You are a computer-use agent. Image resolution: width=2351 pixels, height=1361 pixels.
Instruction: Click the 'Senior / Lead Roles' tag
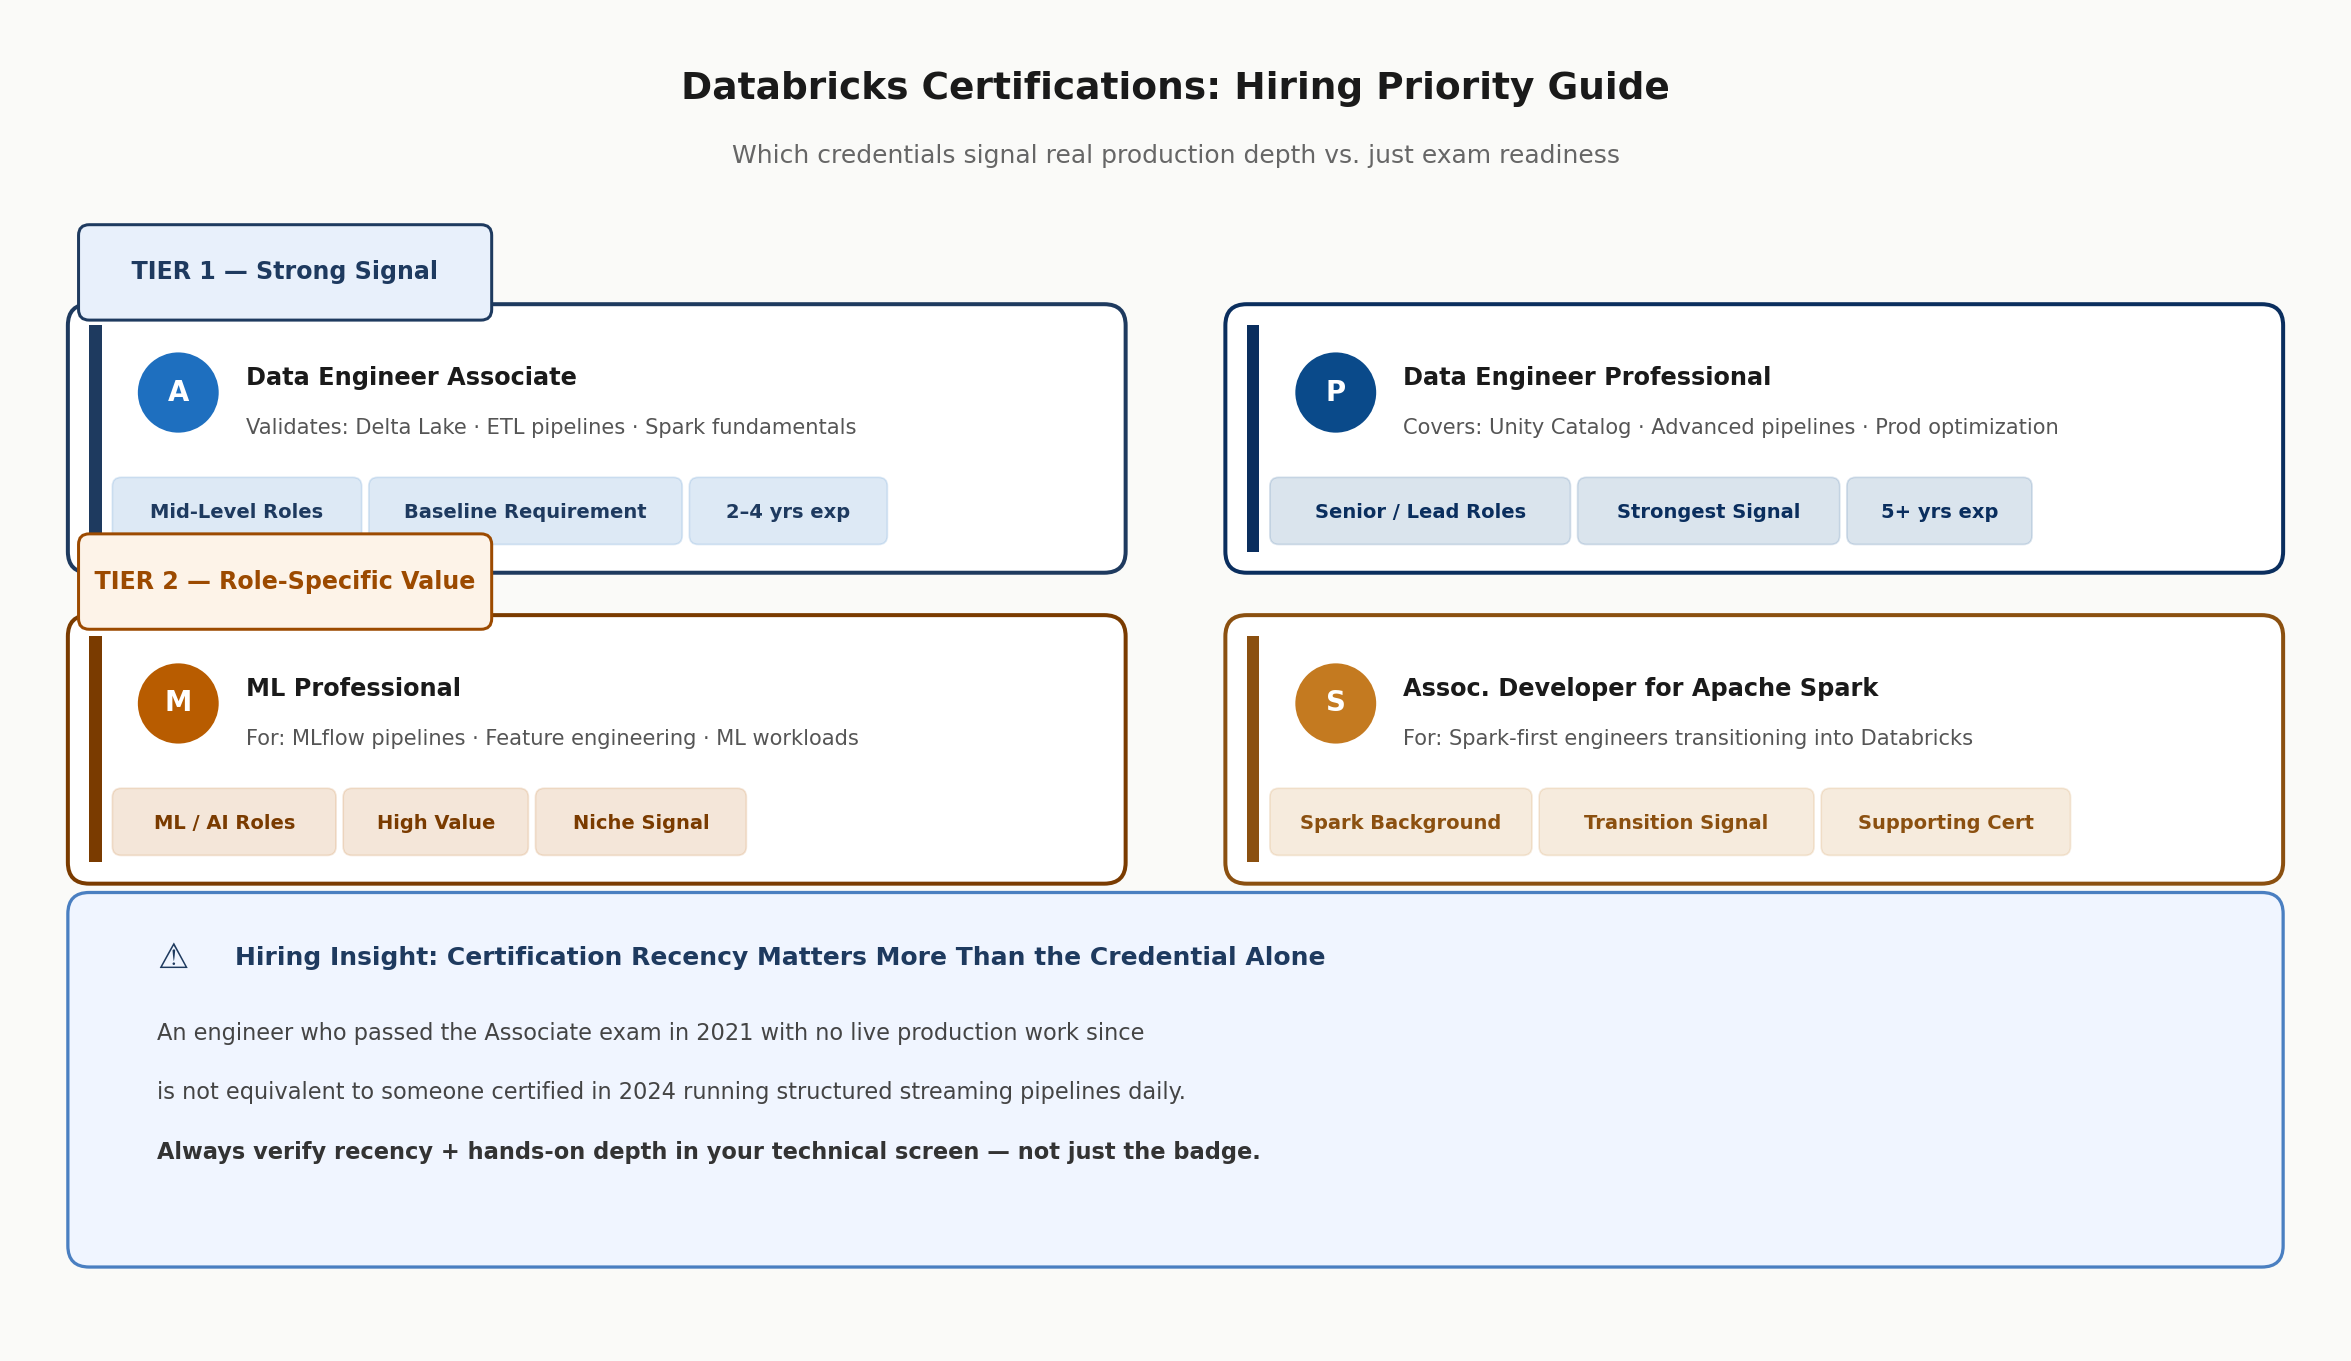click(x=1420, y=511)
